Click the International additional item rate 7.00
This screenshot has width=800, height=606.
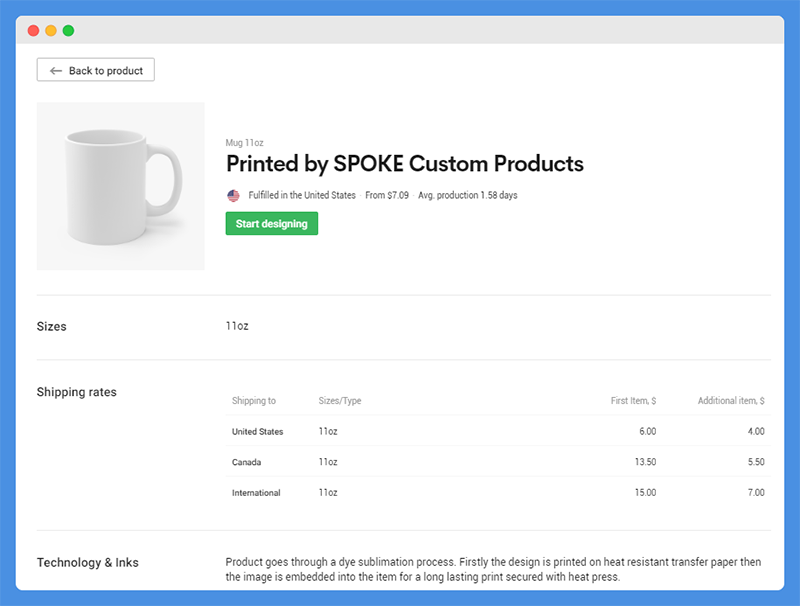click(756, 493)
